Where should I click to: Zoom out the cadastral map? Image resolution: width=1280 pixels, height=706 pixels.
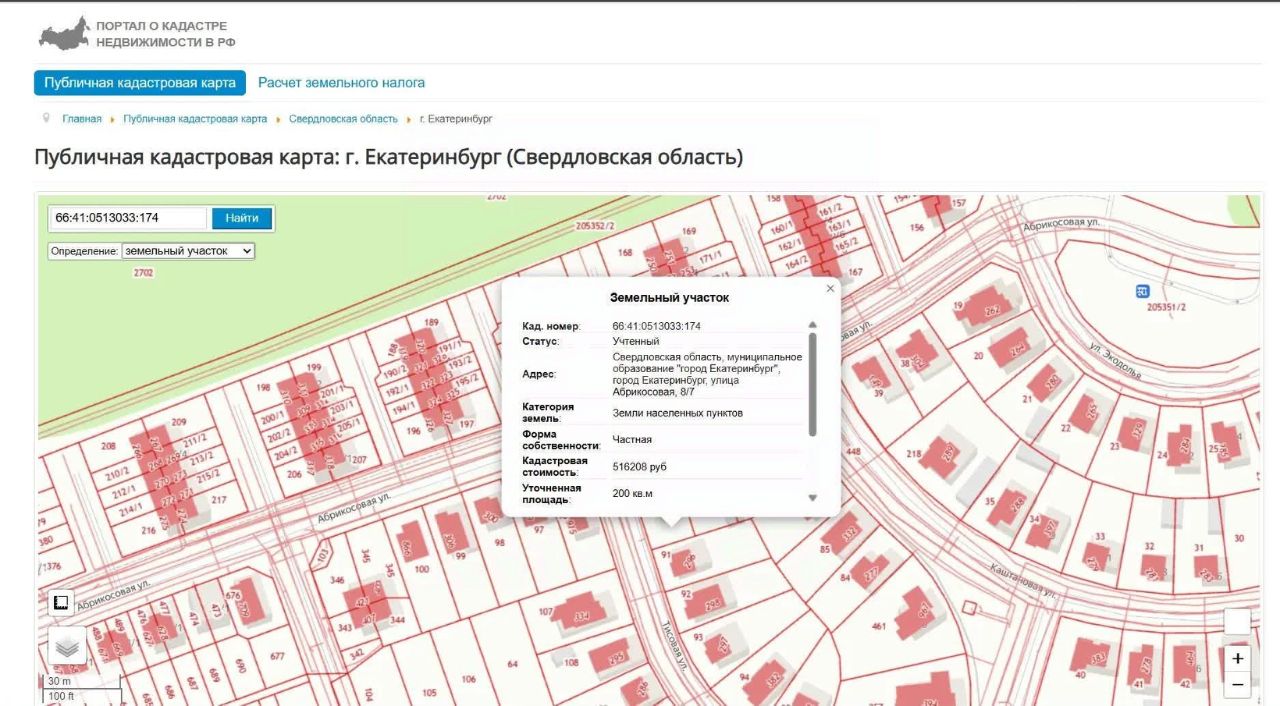[x=1237, y=684]
